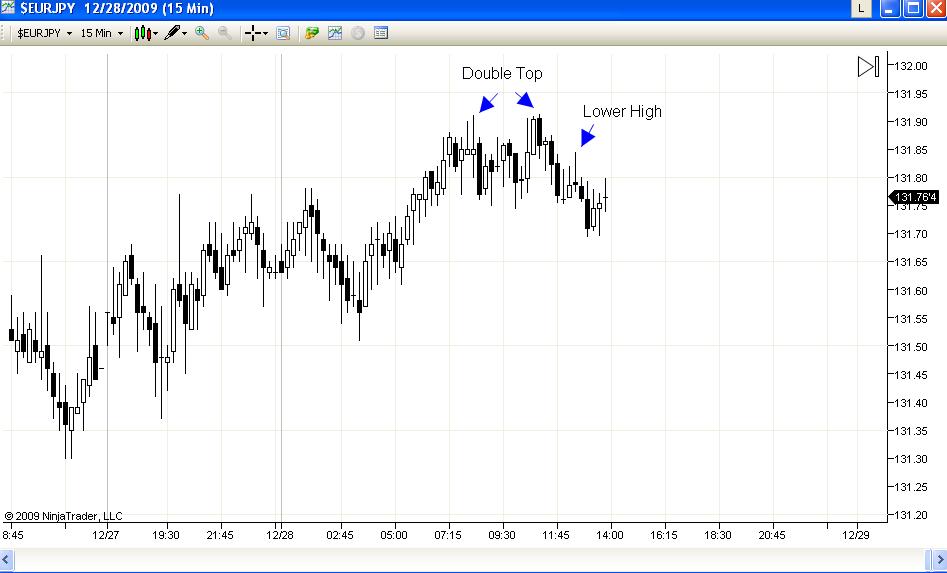Click the 20:45 time axis label
947x573 pixels.
(771, 535)
